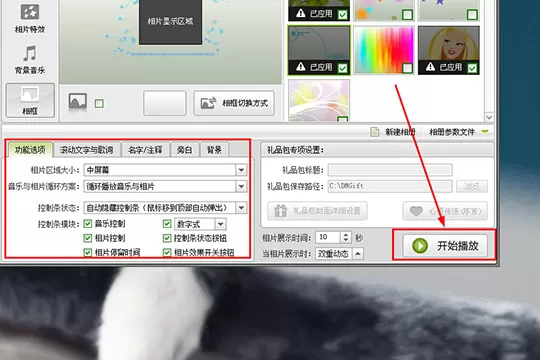Toggle the checkbox beside the frame image icon
Image resolution: width=540 pixels, height=360 pixels.
(x=99, y=103)
